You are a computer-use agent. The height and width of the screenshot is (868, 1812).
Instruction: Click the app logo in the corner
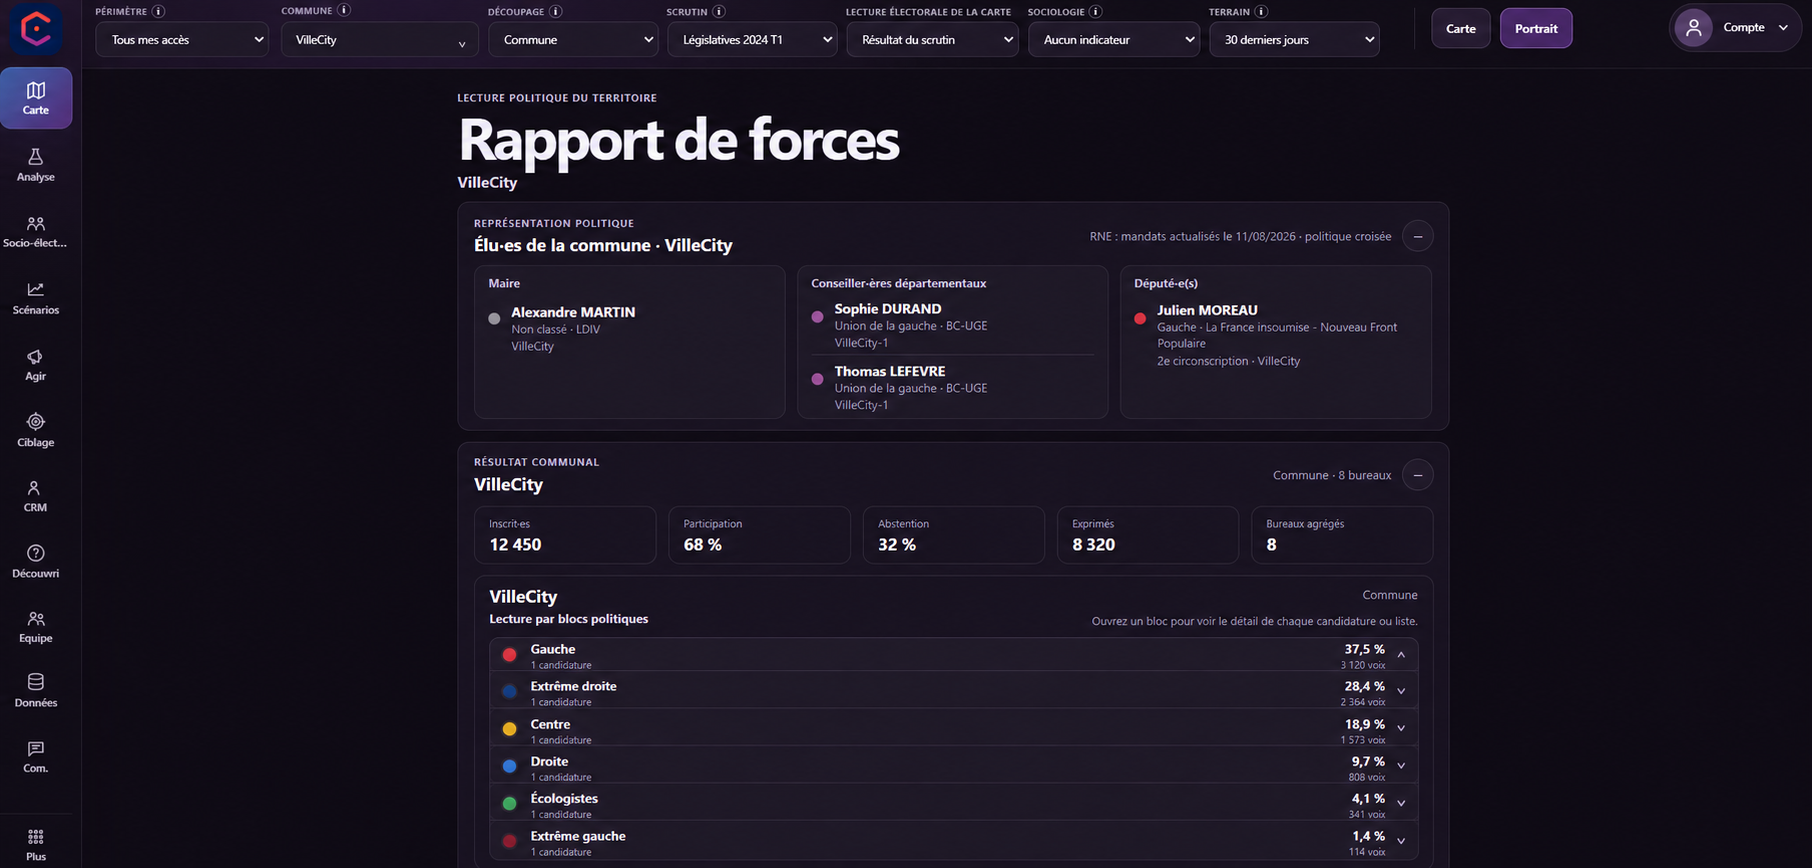[36, 29]
